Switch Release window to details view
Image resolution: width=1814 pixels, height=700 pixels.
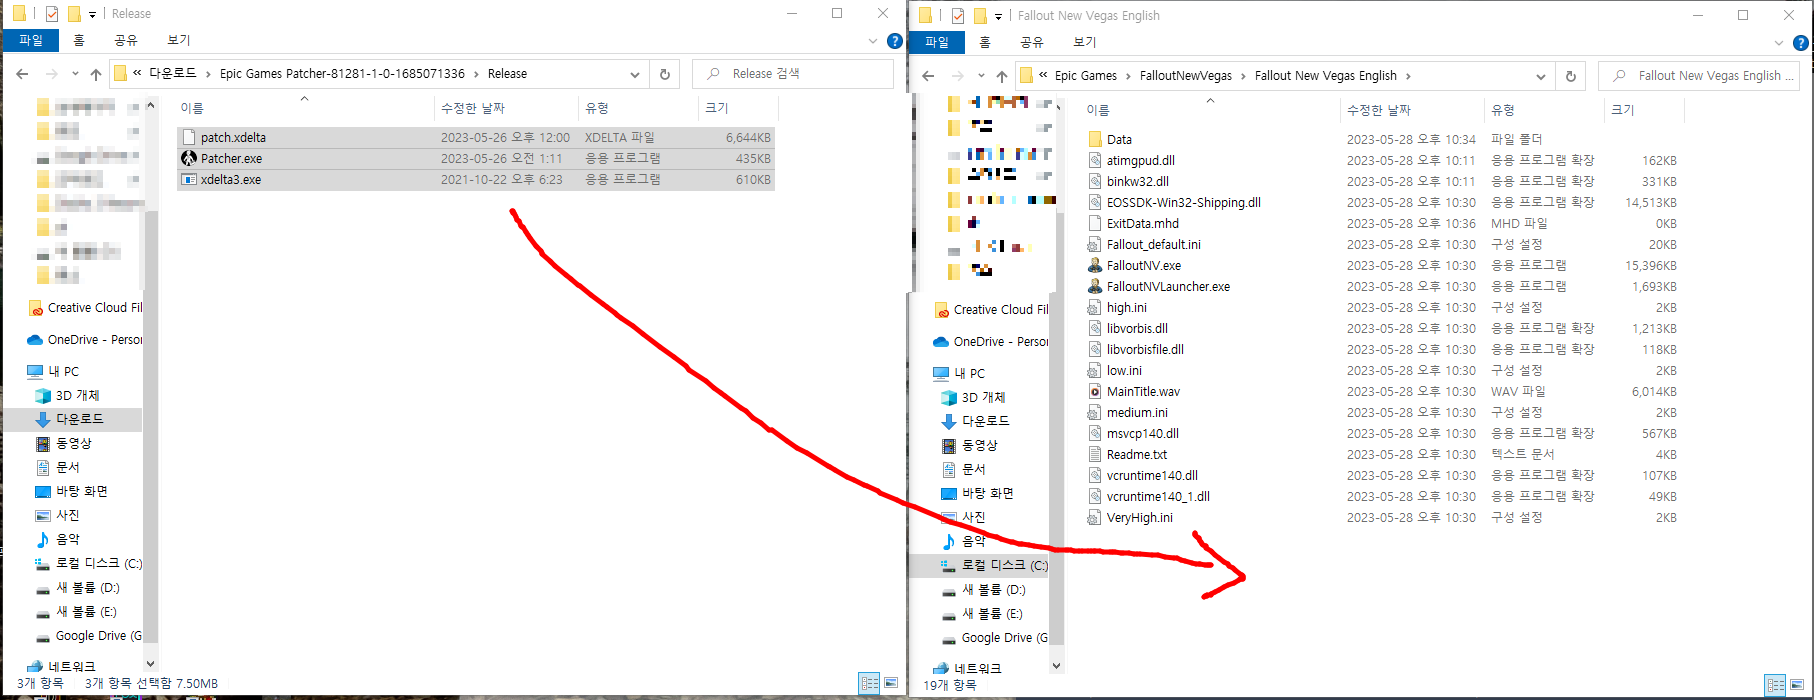tap(869, 683)
